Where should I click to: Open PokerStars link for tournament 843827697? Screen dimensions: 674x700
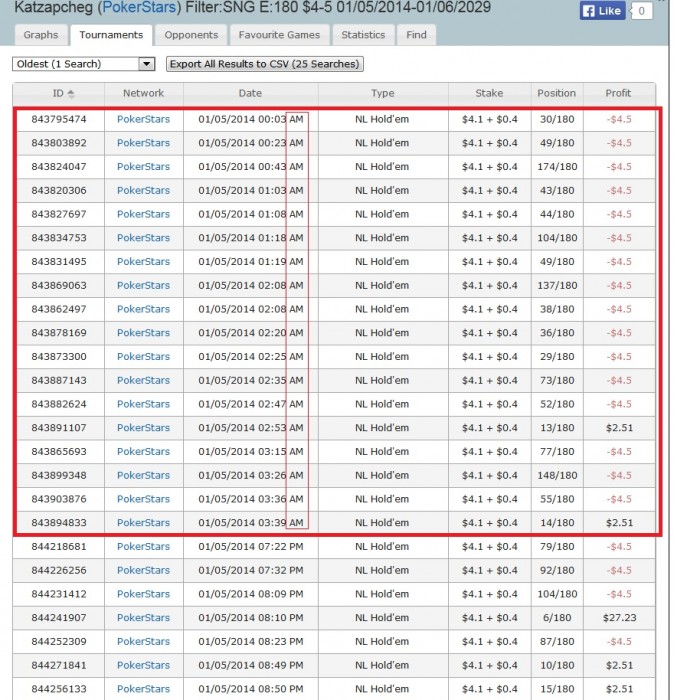point(144,214)
